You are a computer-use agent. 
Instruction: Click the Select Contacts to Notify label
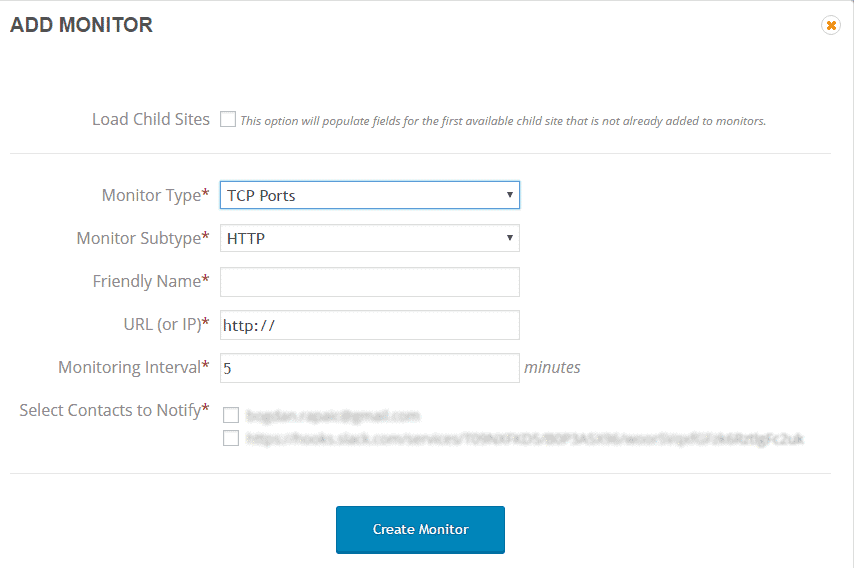pyautogui.click(x=114, y=410)
